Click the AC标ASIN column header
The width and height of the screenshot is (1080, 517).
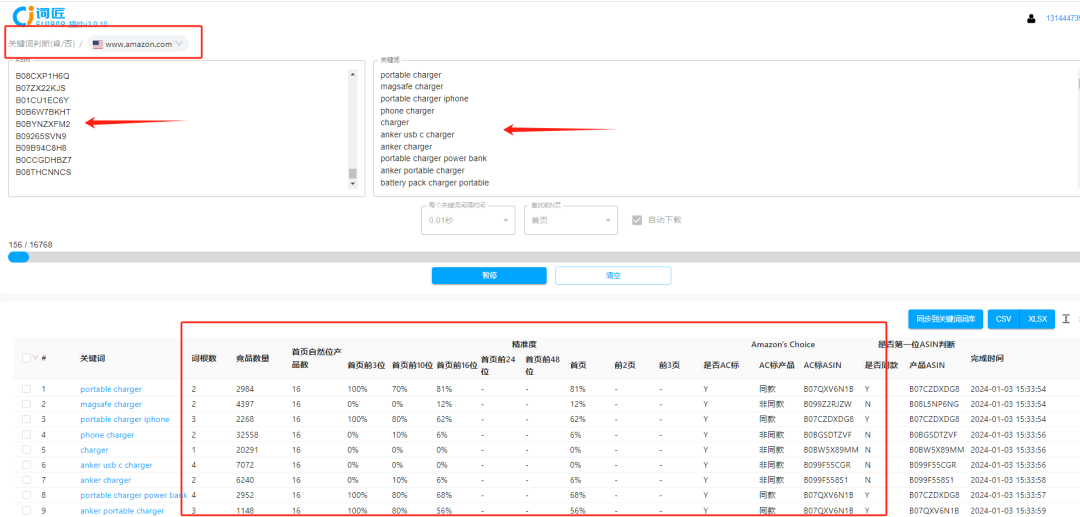824,366
